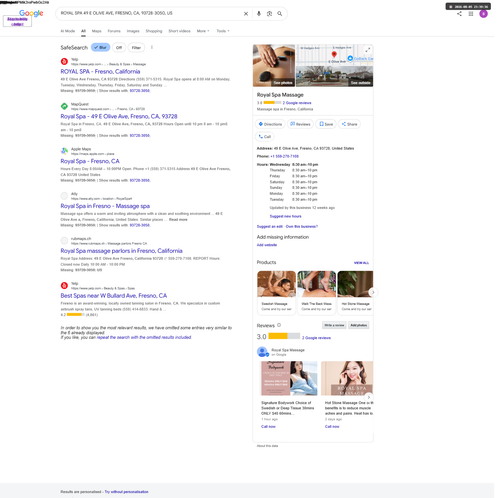
Task: Click the Reviews button in knowledge panel
Action: pos(300,124)
